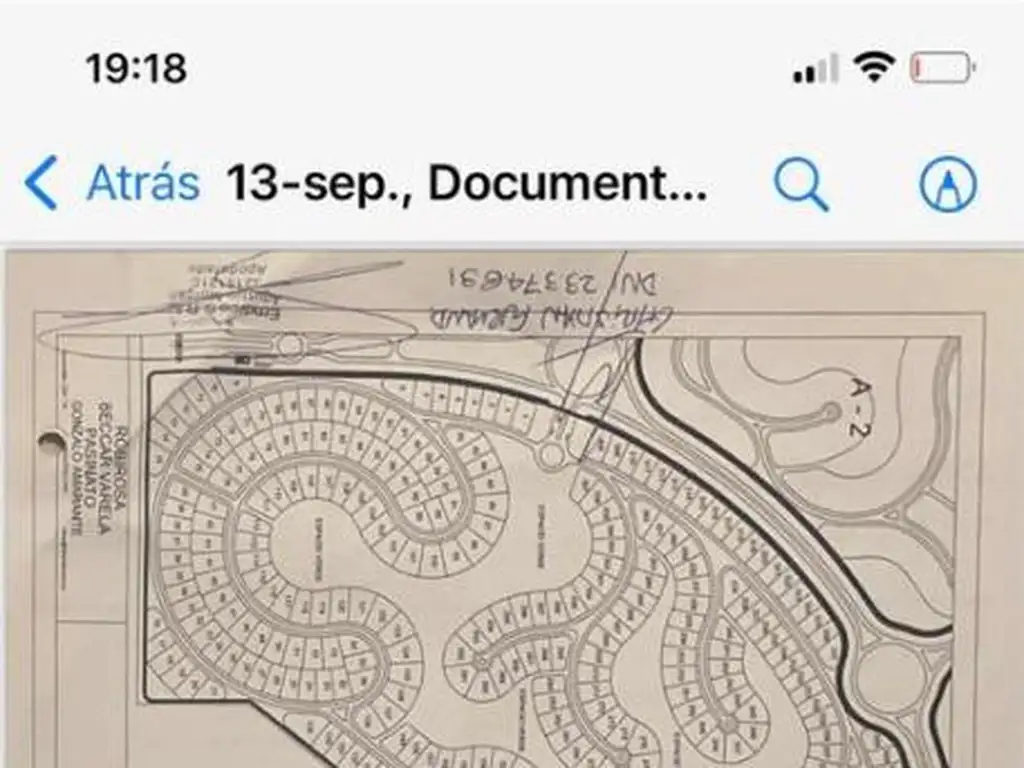Tap the low battery indicator
1024x768 pixels.
(943, 67)
